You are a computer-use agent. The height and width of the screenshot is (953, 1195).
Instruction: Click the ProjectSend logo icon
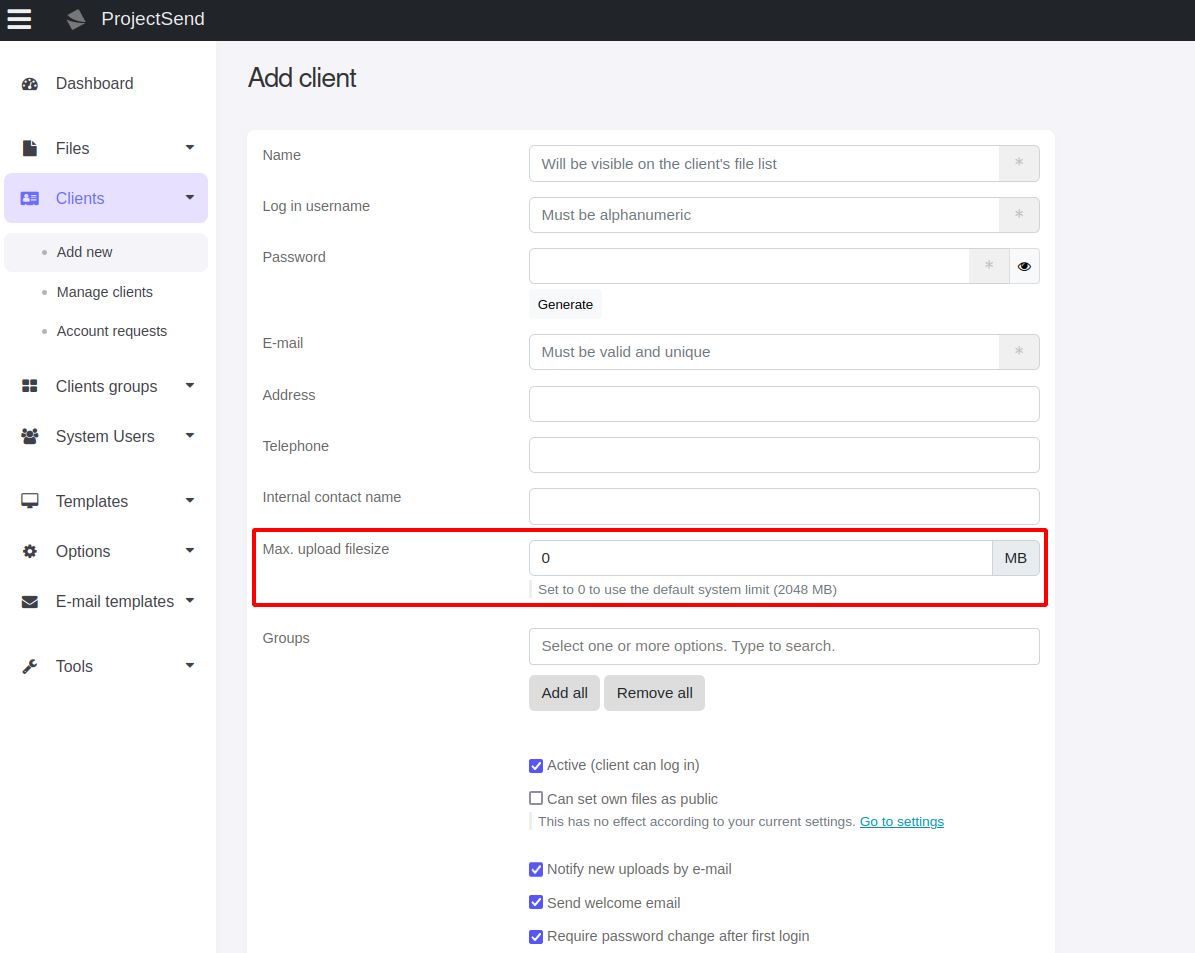click(x=76, y=19)
